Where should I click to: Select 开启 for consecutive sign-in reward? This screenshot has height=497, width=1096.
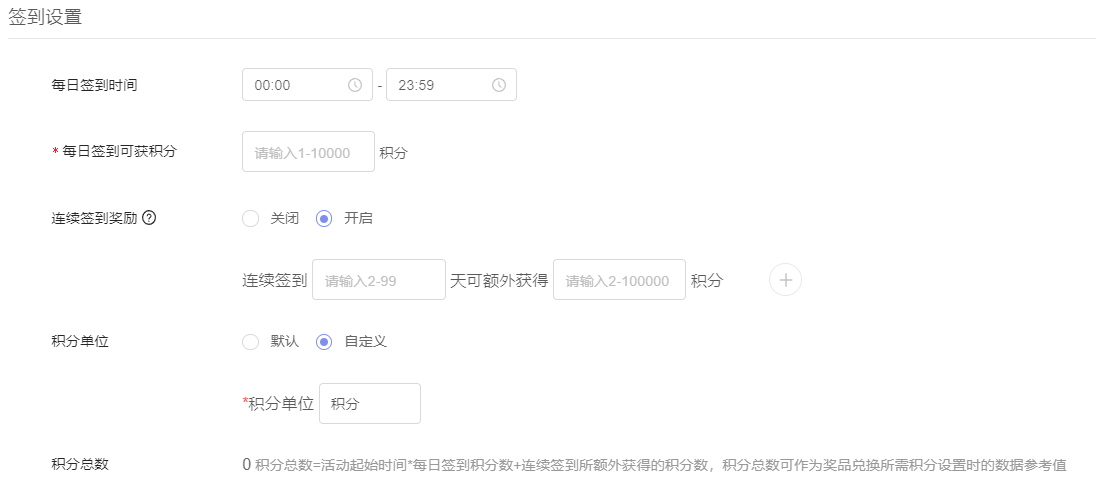(x=324, y=219)
